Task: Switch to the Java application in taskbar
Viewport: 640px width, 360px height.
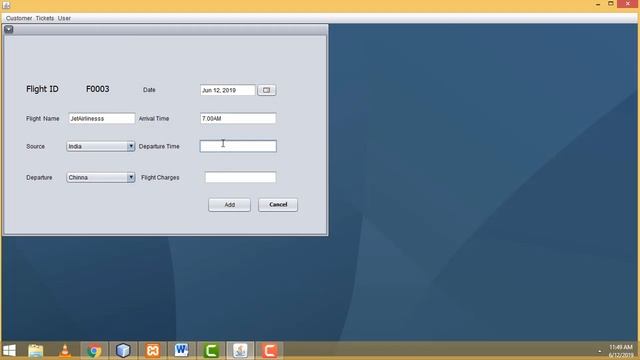Action: [240, 350]
